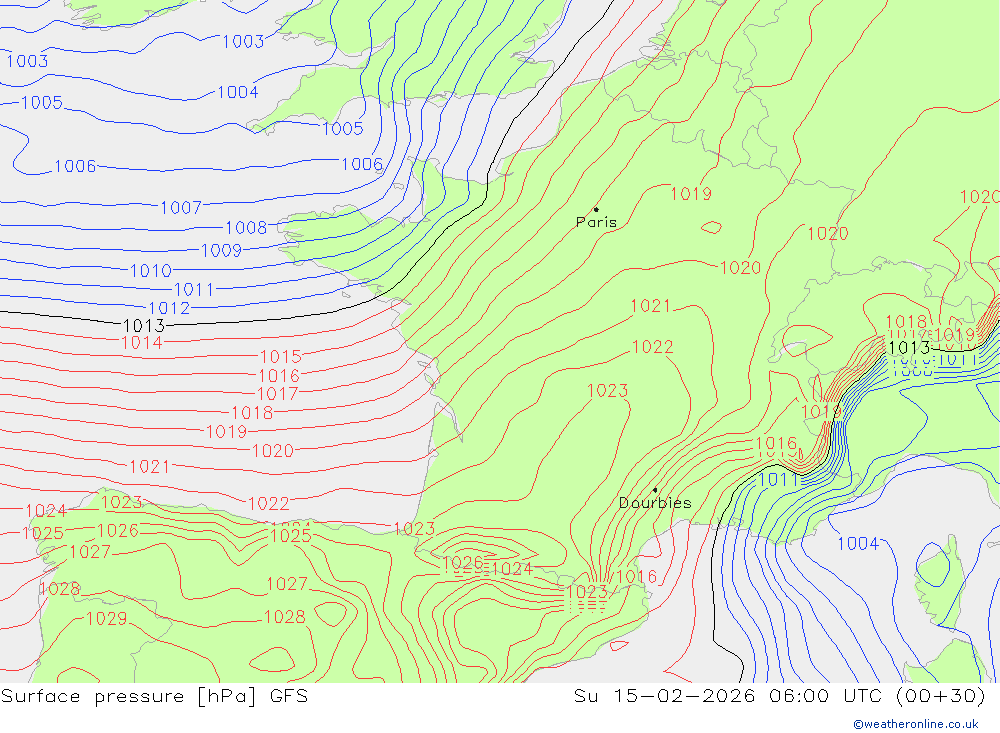Click the blue 1007 isobar label
The height and width of the screenshot is (733, 1000).
pos(181,207)
